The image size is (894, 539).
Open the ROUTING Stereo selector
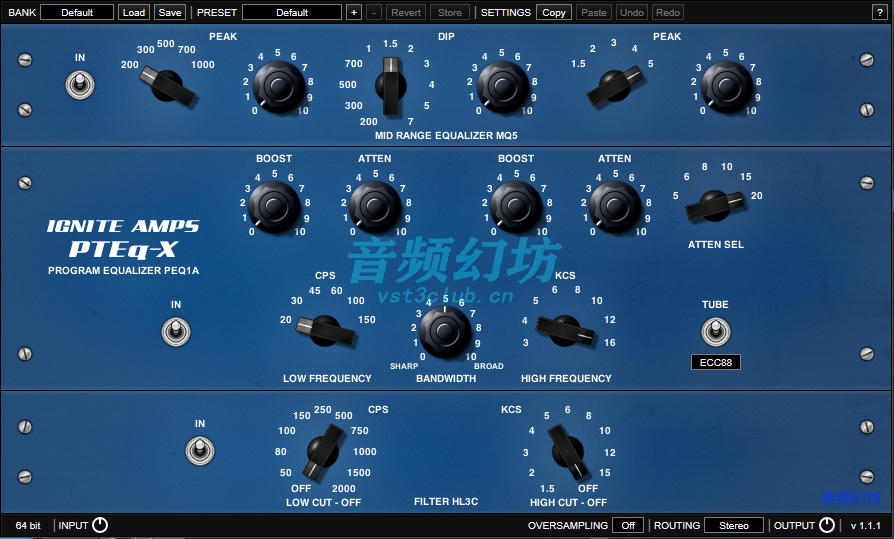pos(734,525)
